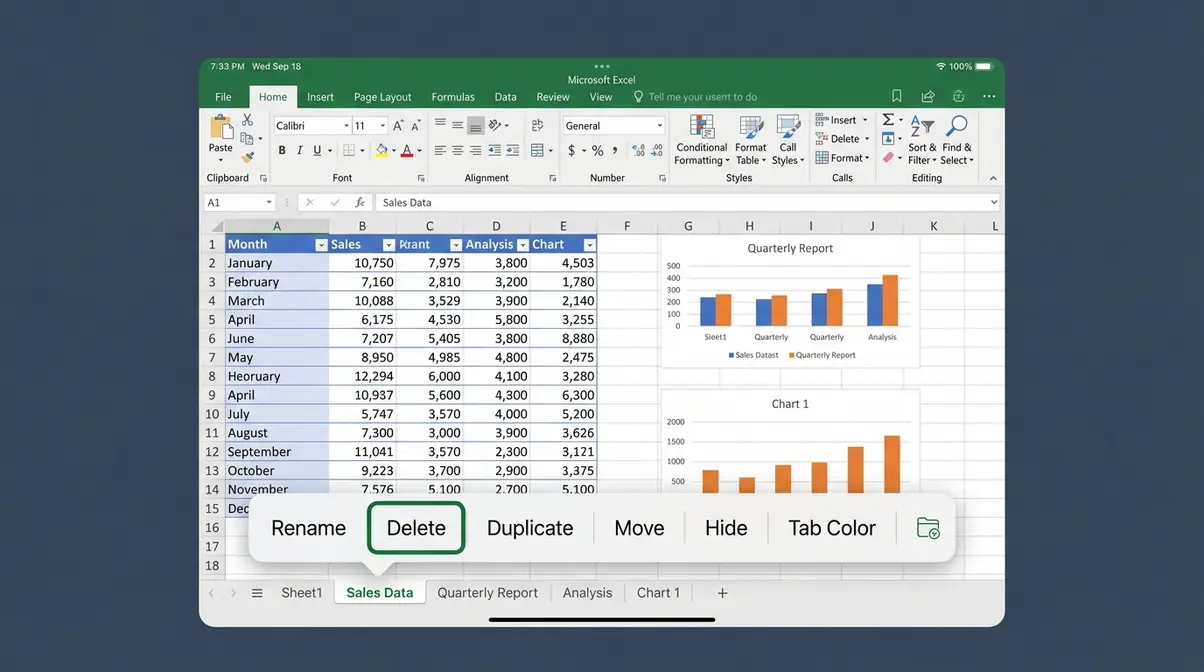Toggle align text right
Screen dimensions: 1204x672
point(475,150)
